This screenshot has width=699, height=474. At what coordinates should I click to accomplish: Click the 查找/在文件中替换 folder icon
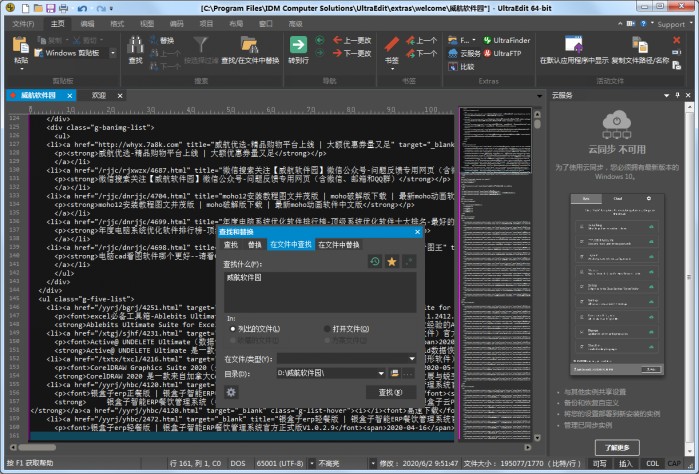pyautogui.click(x=250, y=45)
